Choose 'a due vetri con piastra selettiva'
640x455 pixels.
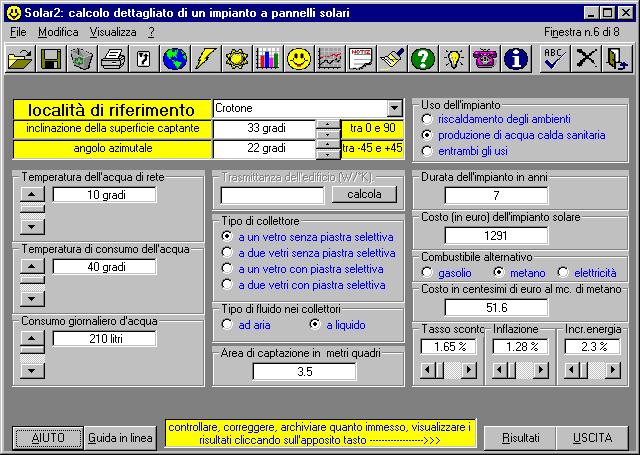[x=227, y=285]
